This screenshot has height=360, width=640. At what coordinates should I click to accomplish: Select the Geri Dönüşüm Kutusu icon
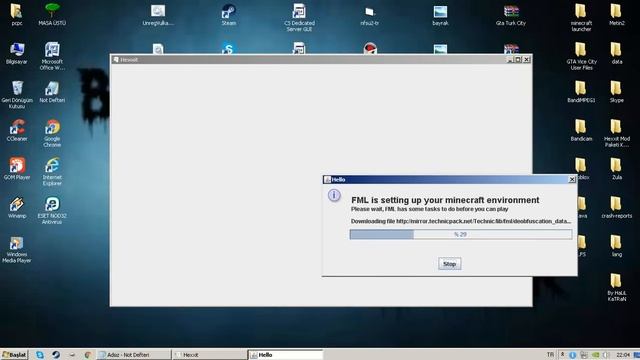17,95
